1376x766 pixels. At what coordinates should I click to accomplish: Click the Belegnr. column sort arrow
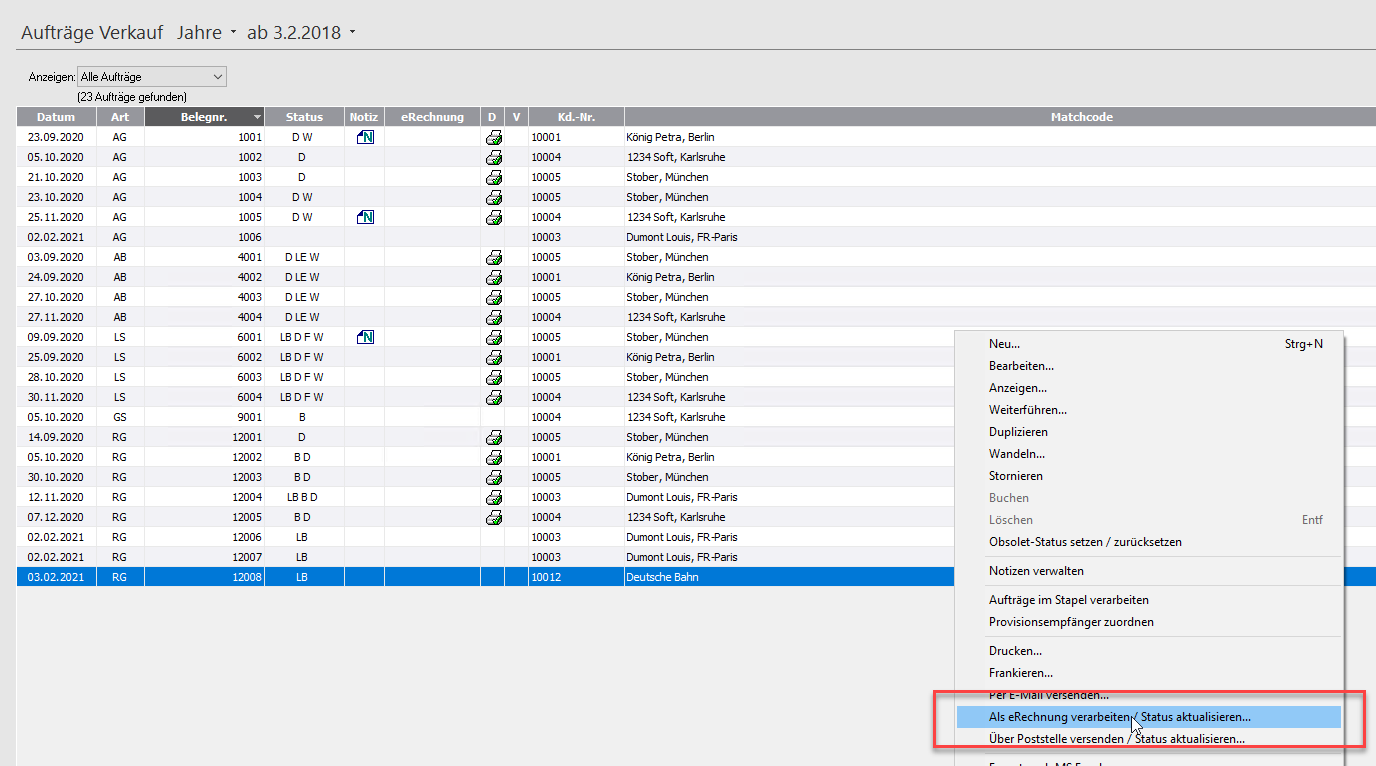(257, 118)
